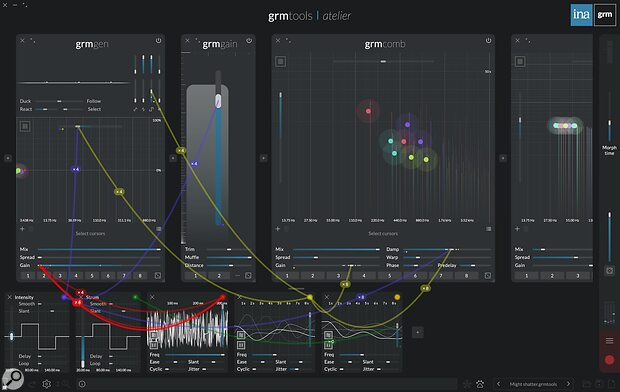Viewport: 620px width, 392px height.
Task: Click the Spotlight magnifier icon in bottom left corner
Action: point(12,379)
